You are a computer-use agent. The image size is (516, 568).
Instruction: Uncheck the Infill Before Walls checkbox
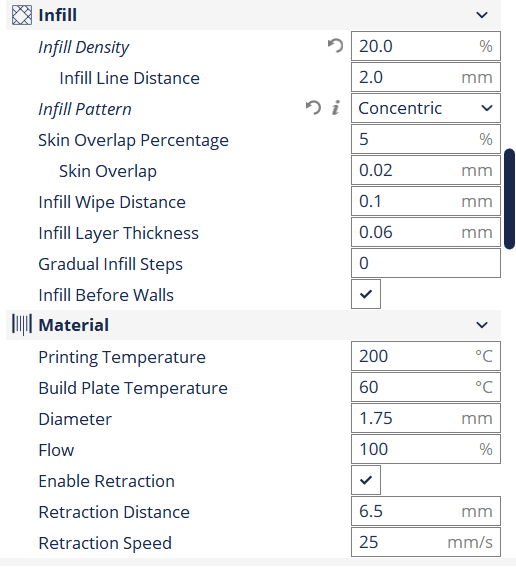(366, 294)
